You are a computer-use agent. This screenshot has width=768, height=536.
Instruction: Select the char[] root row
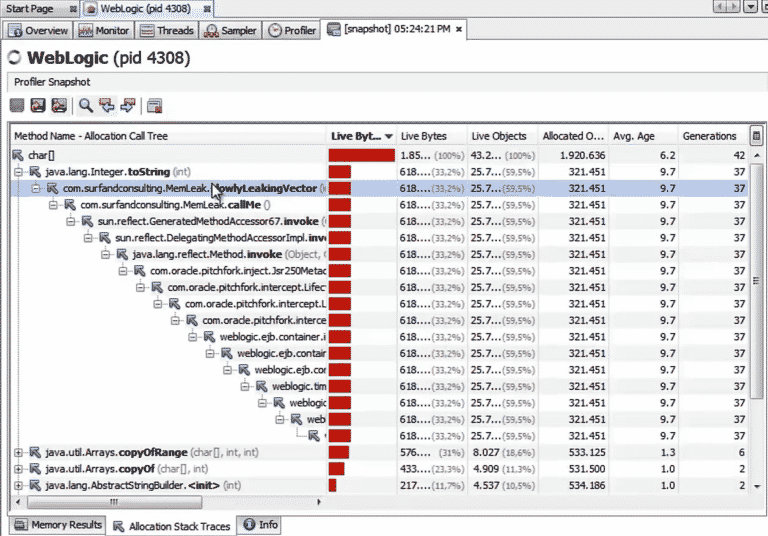[x=380, y=155]
